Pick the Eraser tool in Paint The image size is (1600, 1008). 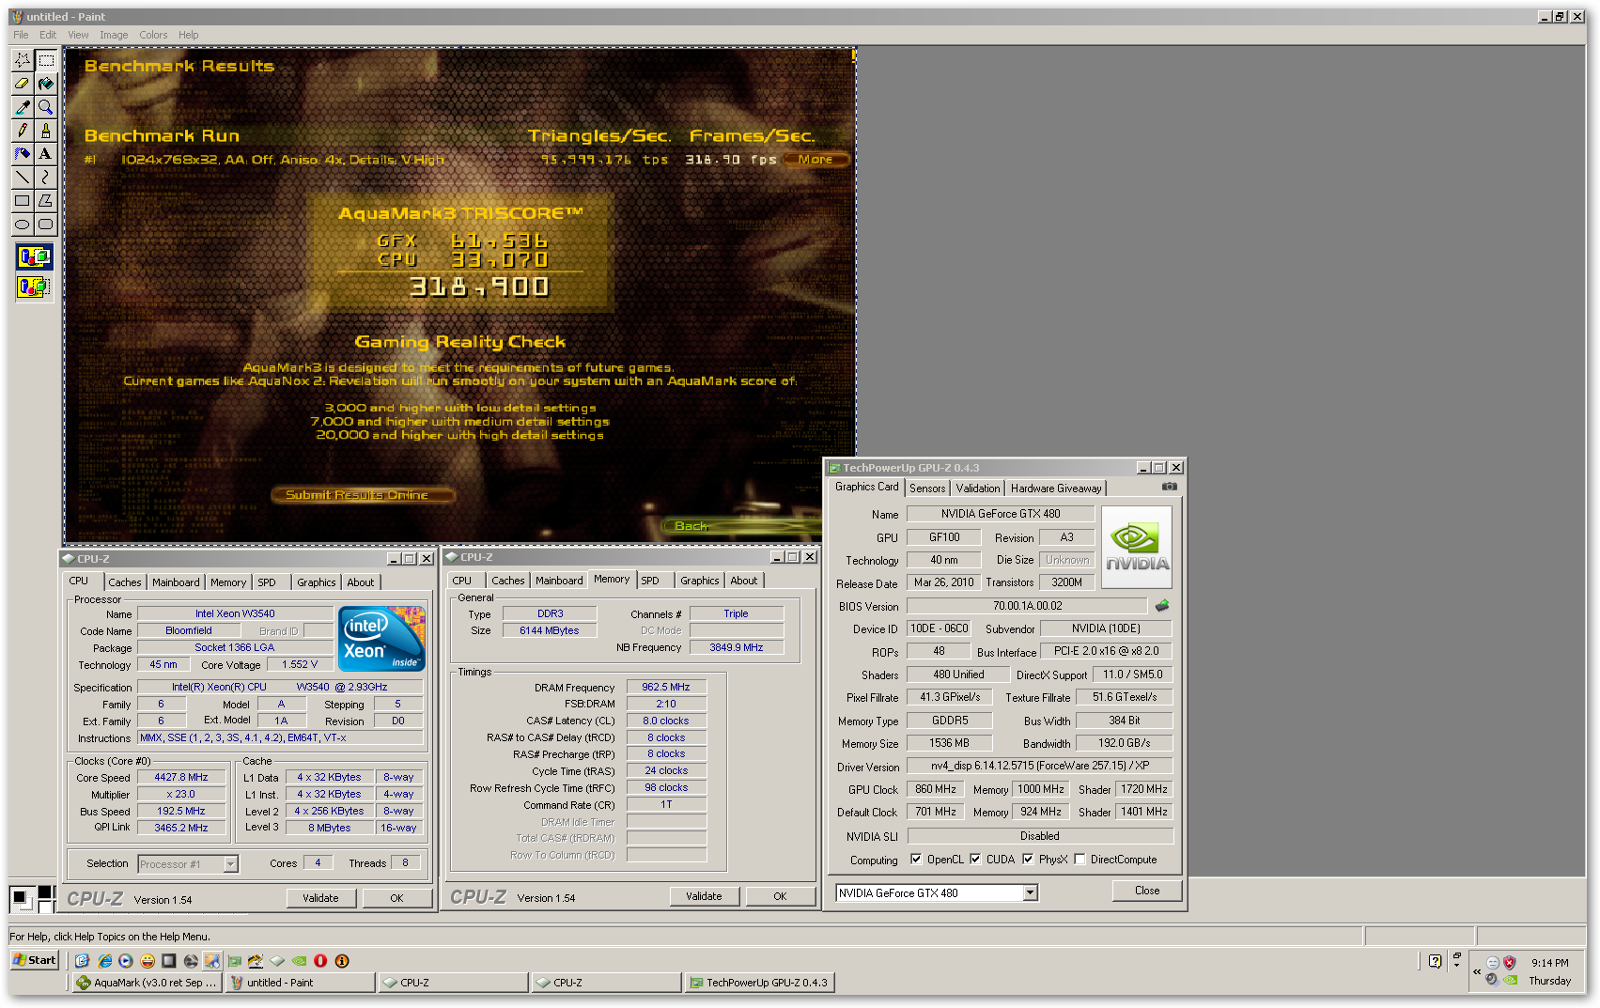(22, 84)
